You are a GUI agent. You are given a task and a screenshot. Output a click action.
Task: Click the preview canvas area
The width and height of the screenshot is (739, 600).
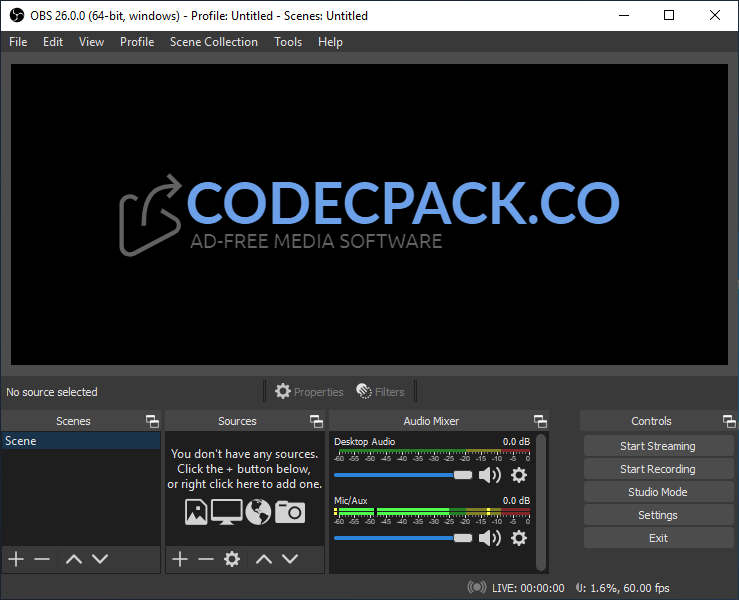[x=369, y=214]
